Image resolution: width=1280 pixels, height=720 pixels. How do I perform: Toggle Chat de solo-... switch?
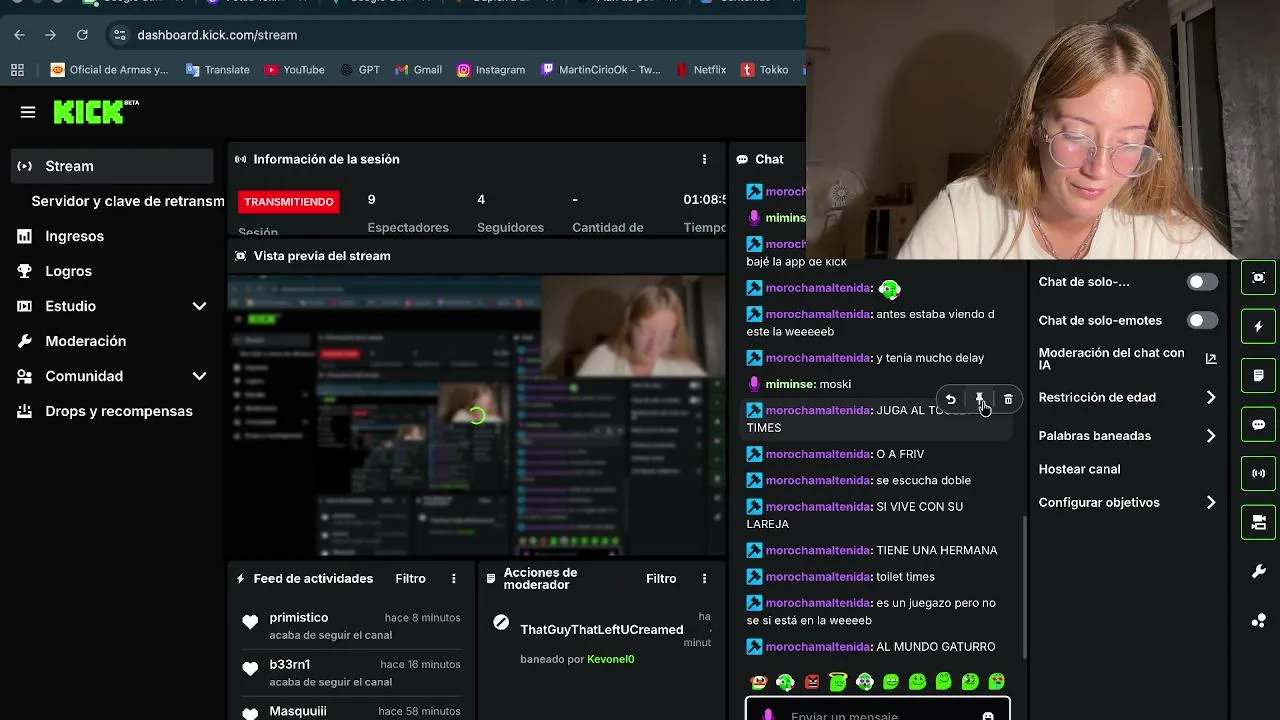tap(1202, 282)
